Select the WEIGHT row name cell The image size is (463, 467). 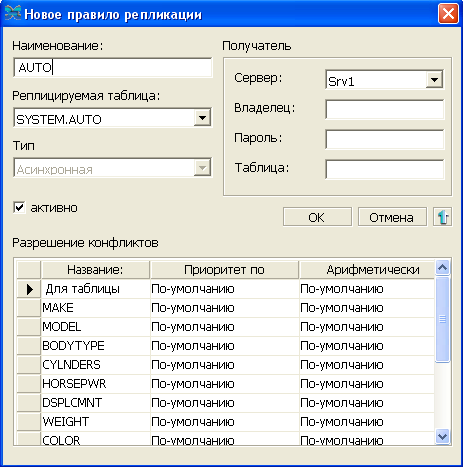(96, 422)
